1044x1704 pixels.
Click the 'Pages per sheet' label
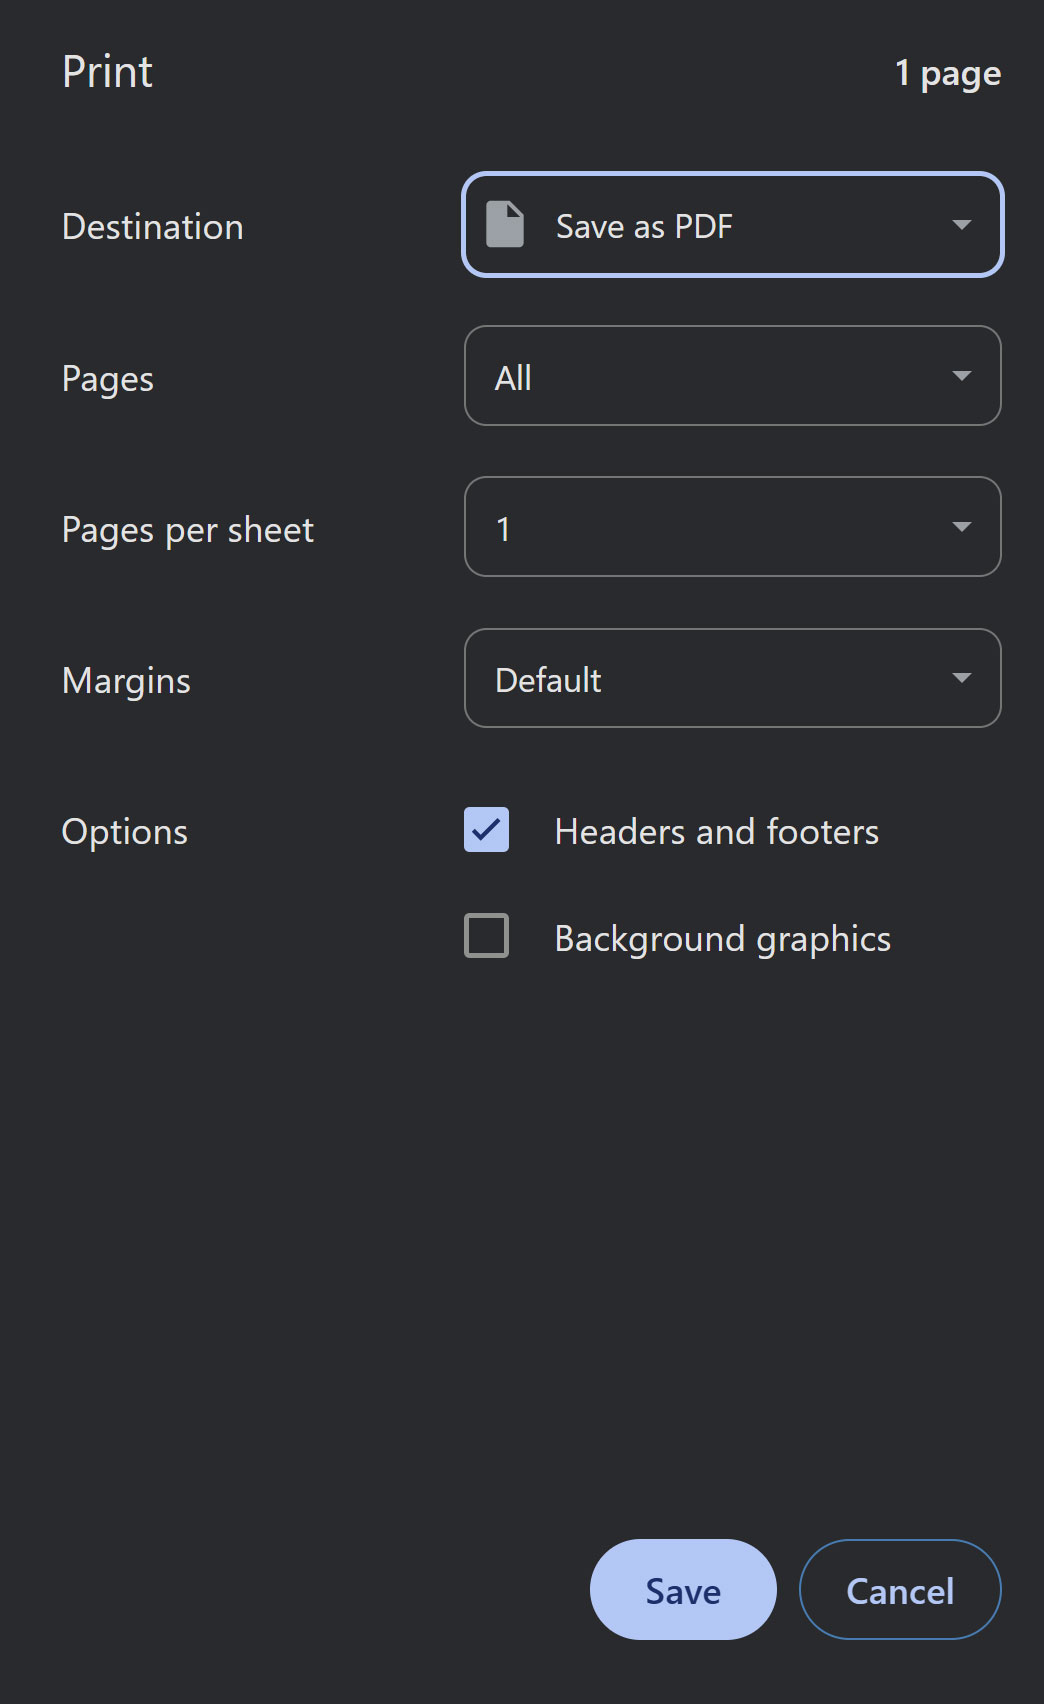coord(188,530)
